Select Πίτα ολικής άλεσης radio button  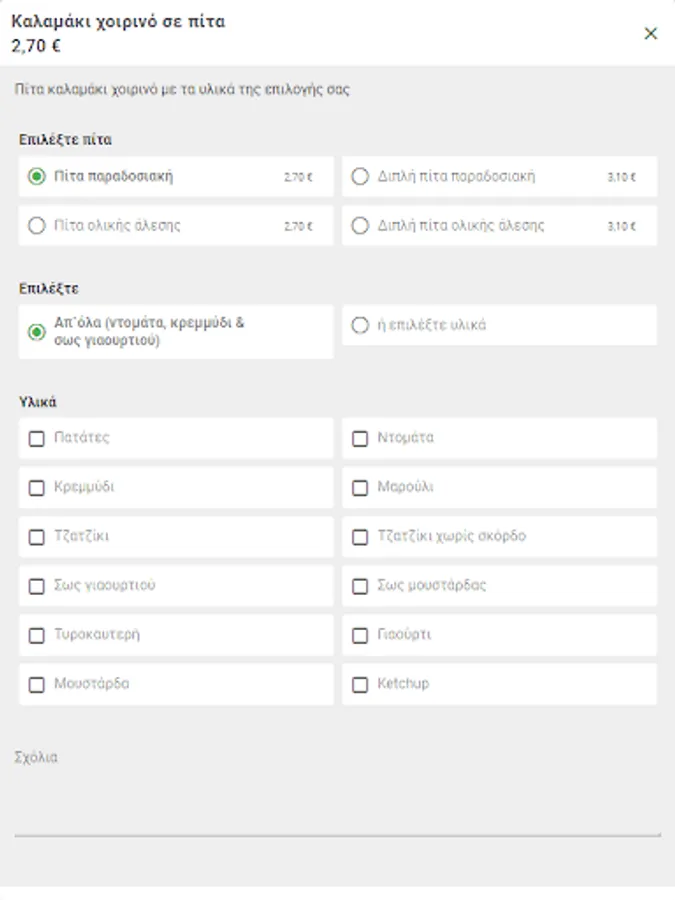37,226
